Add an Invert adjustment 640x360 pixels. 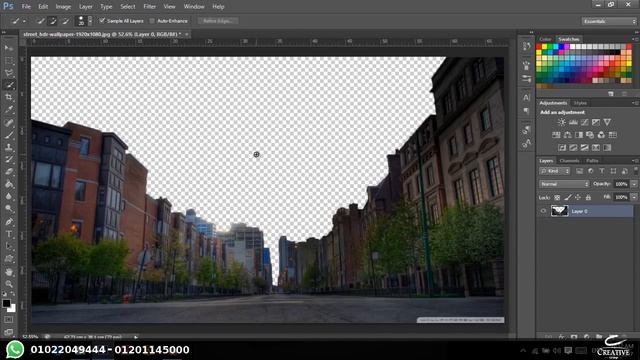click(x=562, y=147)
